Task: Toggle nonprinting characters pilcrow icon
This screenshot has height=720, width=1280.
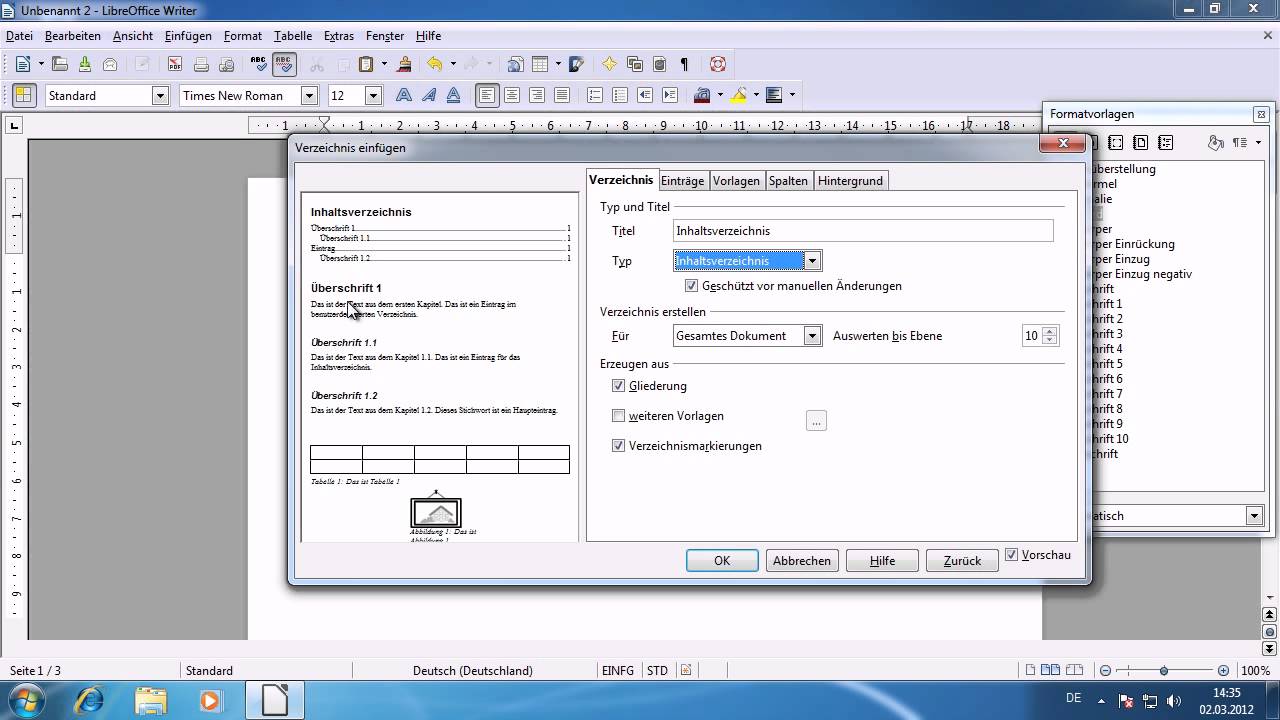Action: 684,64
